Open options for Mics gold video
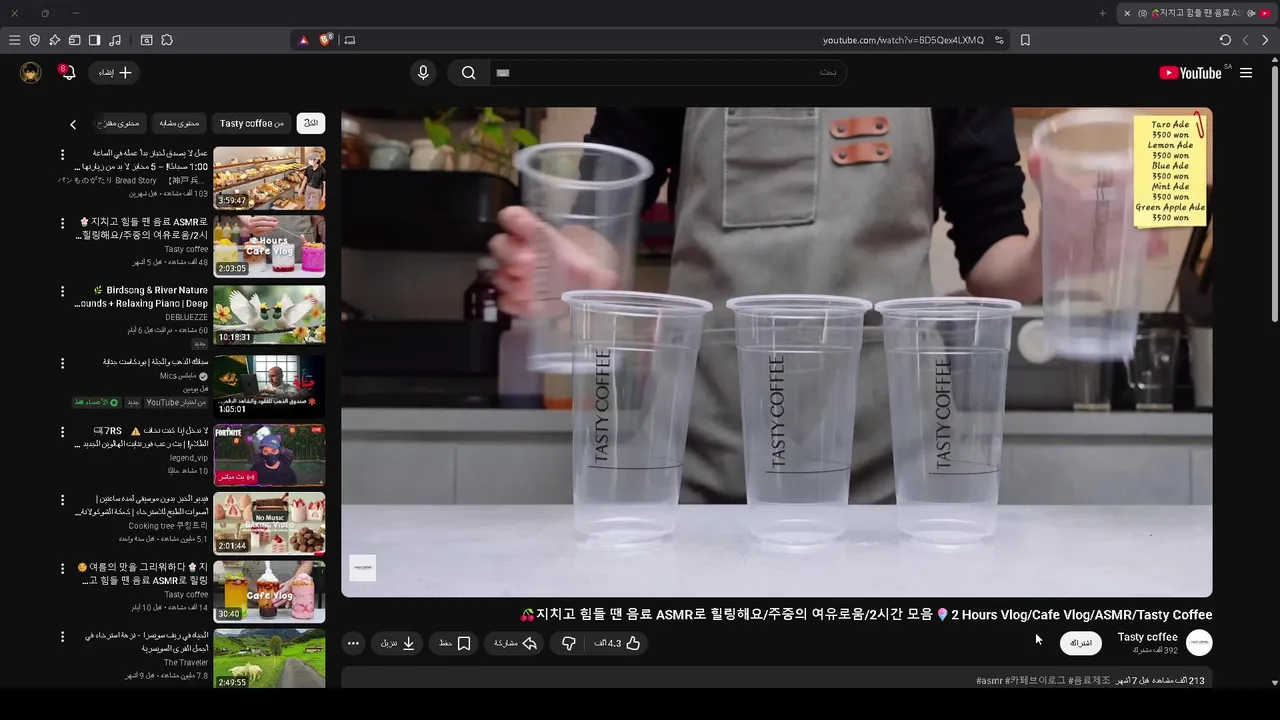 (62, 362)
